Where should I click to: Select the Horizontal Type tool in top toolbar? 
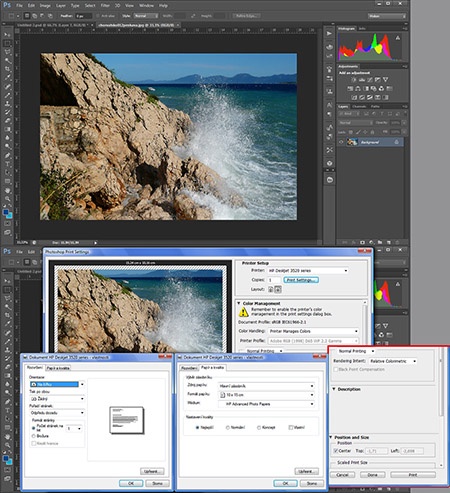[7, 164]
